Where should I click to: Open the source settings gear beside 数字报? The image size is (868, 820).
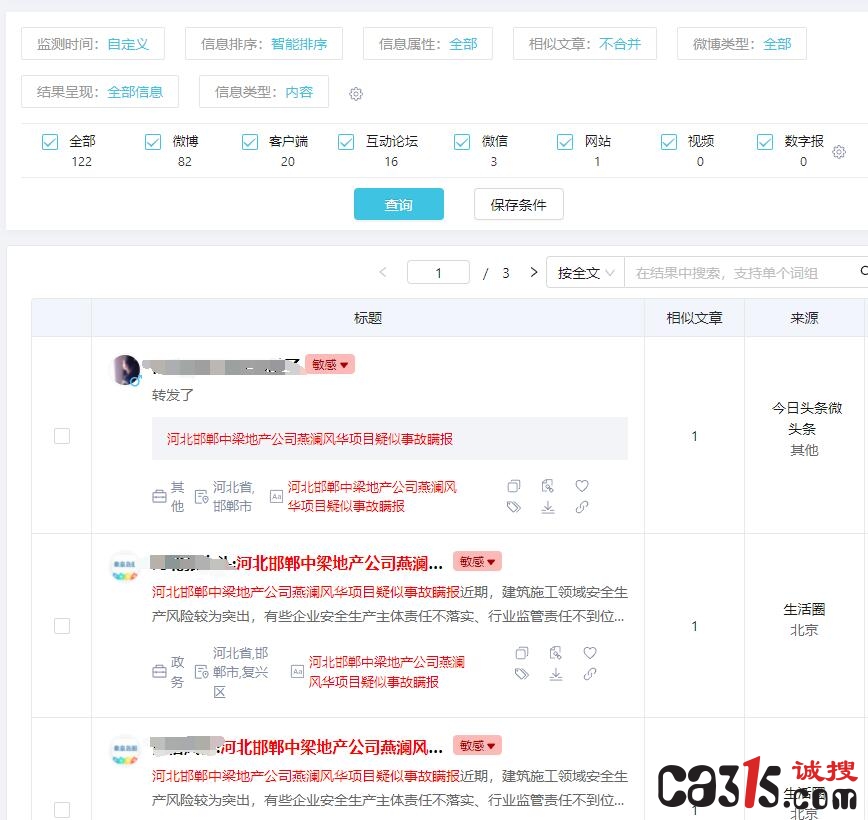click(x=839, y=151)
